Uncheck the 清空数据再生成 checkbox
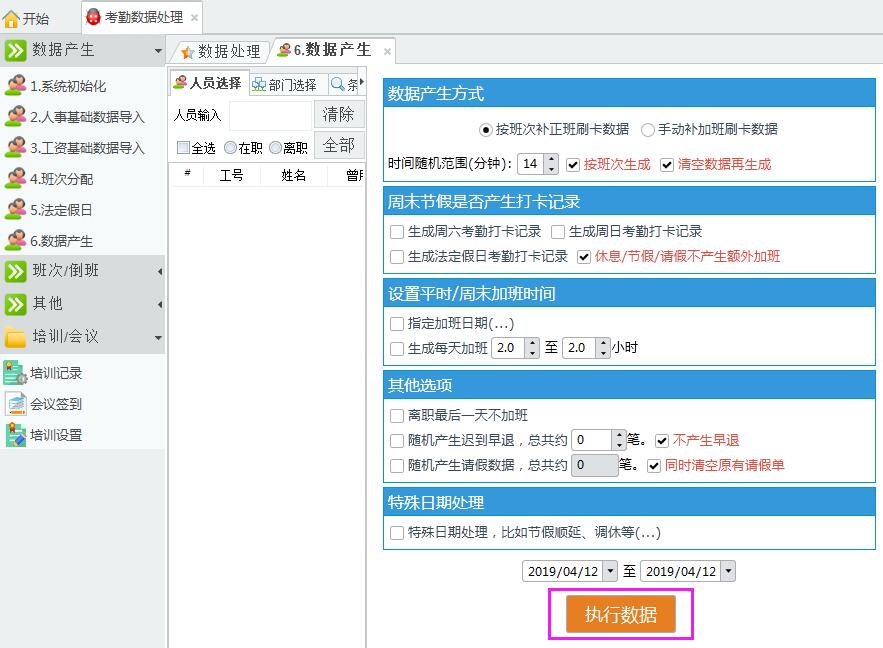 coord(667,164)
